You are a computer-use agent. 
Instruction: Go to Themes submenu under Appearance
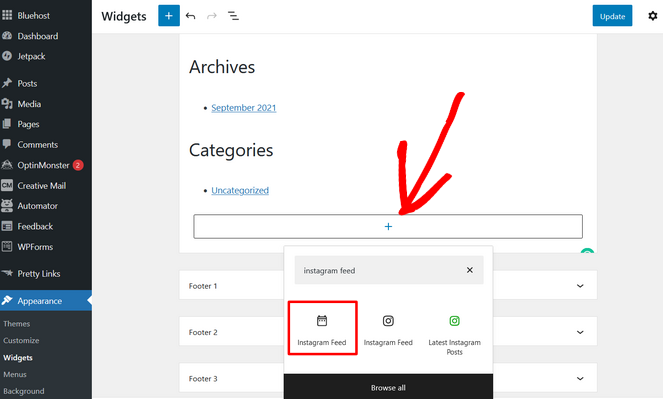[16, 324]
